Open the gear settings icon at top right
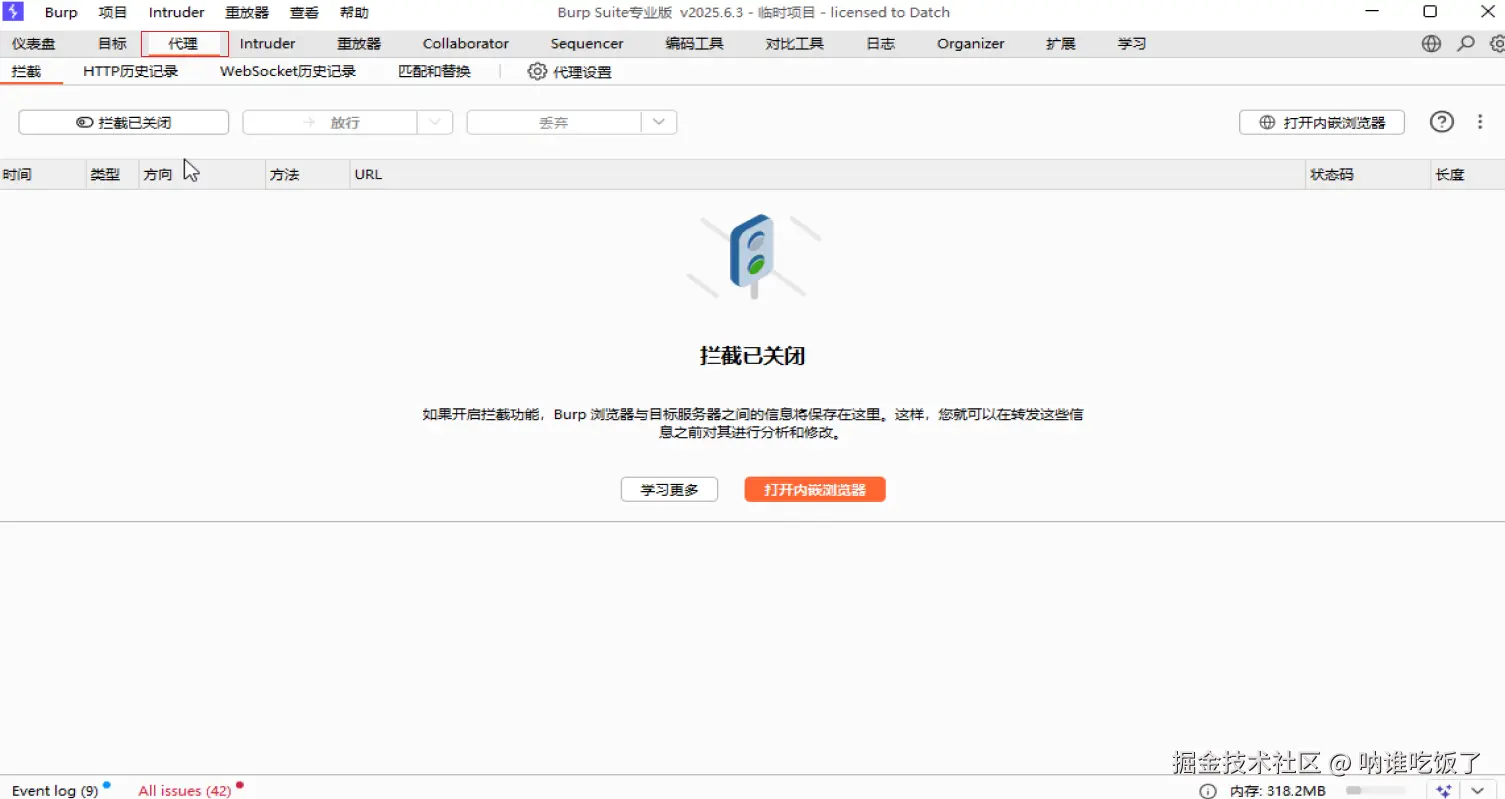The width and height of the screenshot is (1505, 799). click(1497, 44)
